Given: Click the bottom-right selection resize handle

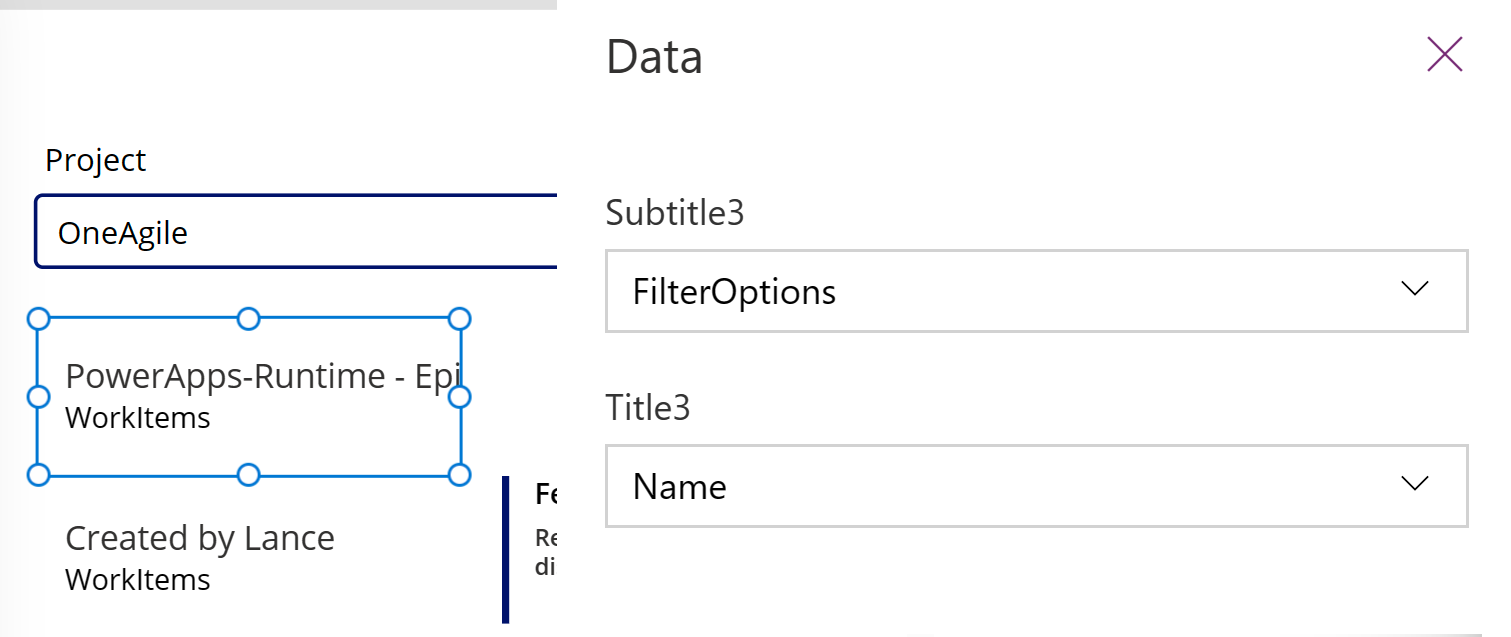Looking at the screenshot, I should [459, 474].
